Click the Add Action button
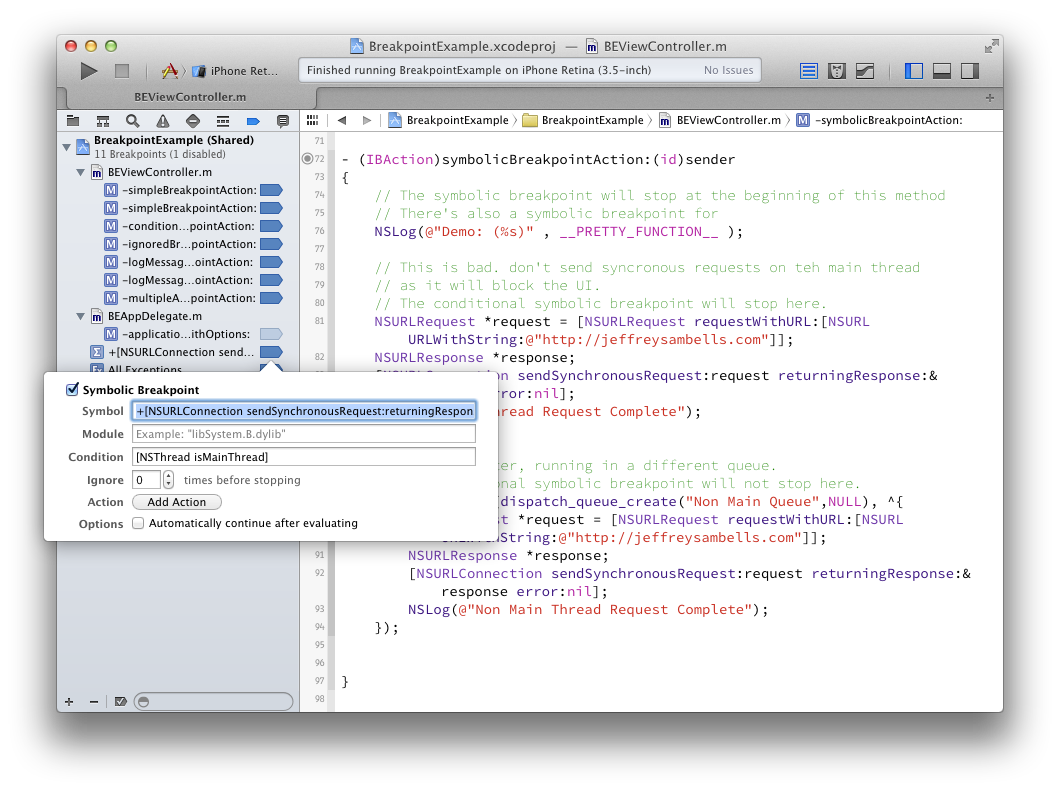The height and width of the screenshot is (791, 1060). pyautogui.click(x=177, y=501)
